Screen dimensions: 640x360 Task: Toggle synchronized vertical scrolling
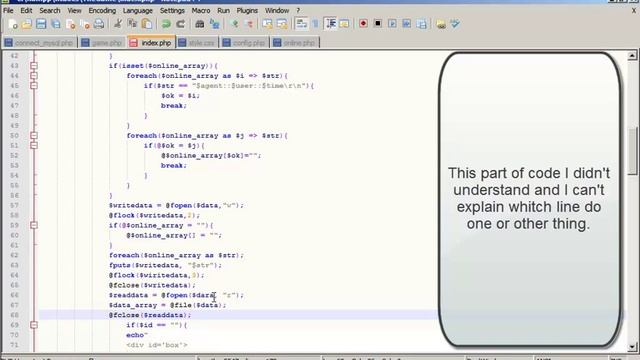(267, 24)
